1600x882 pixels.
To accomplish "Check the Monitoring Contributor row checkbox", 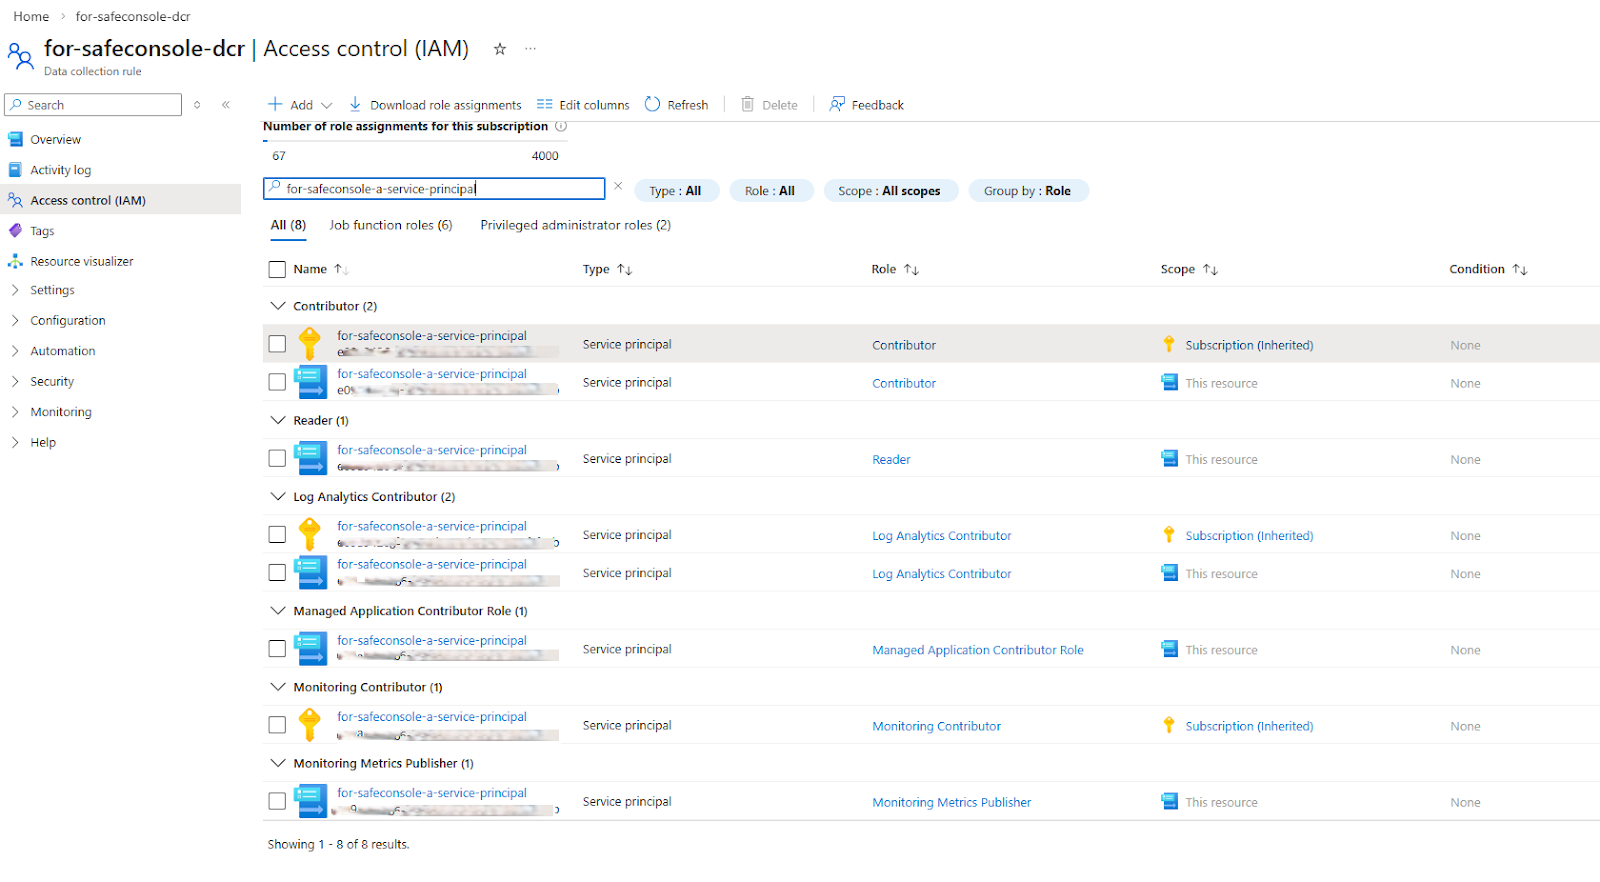I will click(277, 725).
